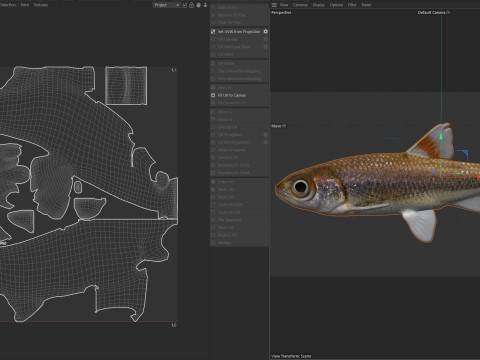Screen dimensions: 480x360
Task: Click Default Camera label
Action: 432,12
